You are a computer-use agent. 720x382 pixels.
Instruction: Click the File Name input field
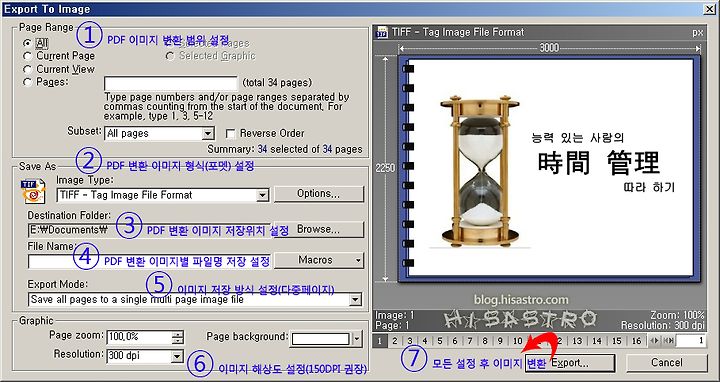[150, 261]
